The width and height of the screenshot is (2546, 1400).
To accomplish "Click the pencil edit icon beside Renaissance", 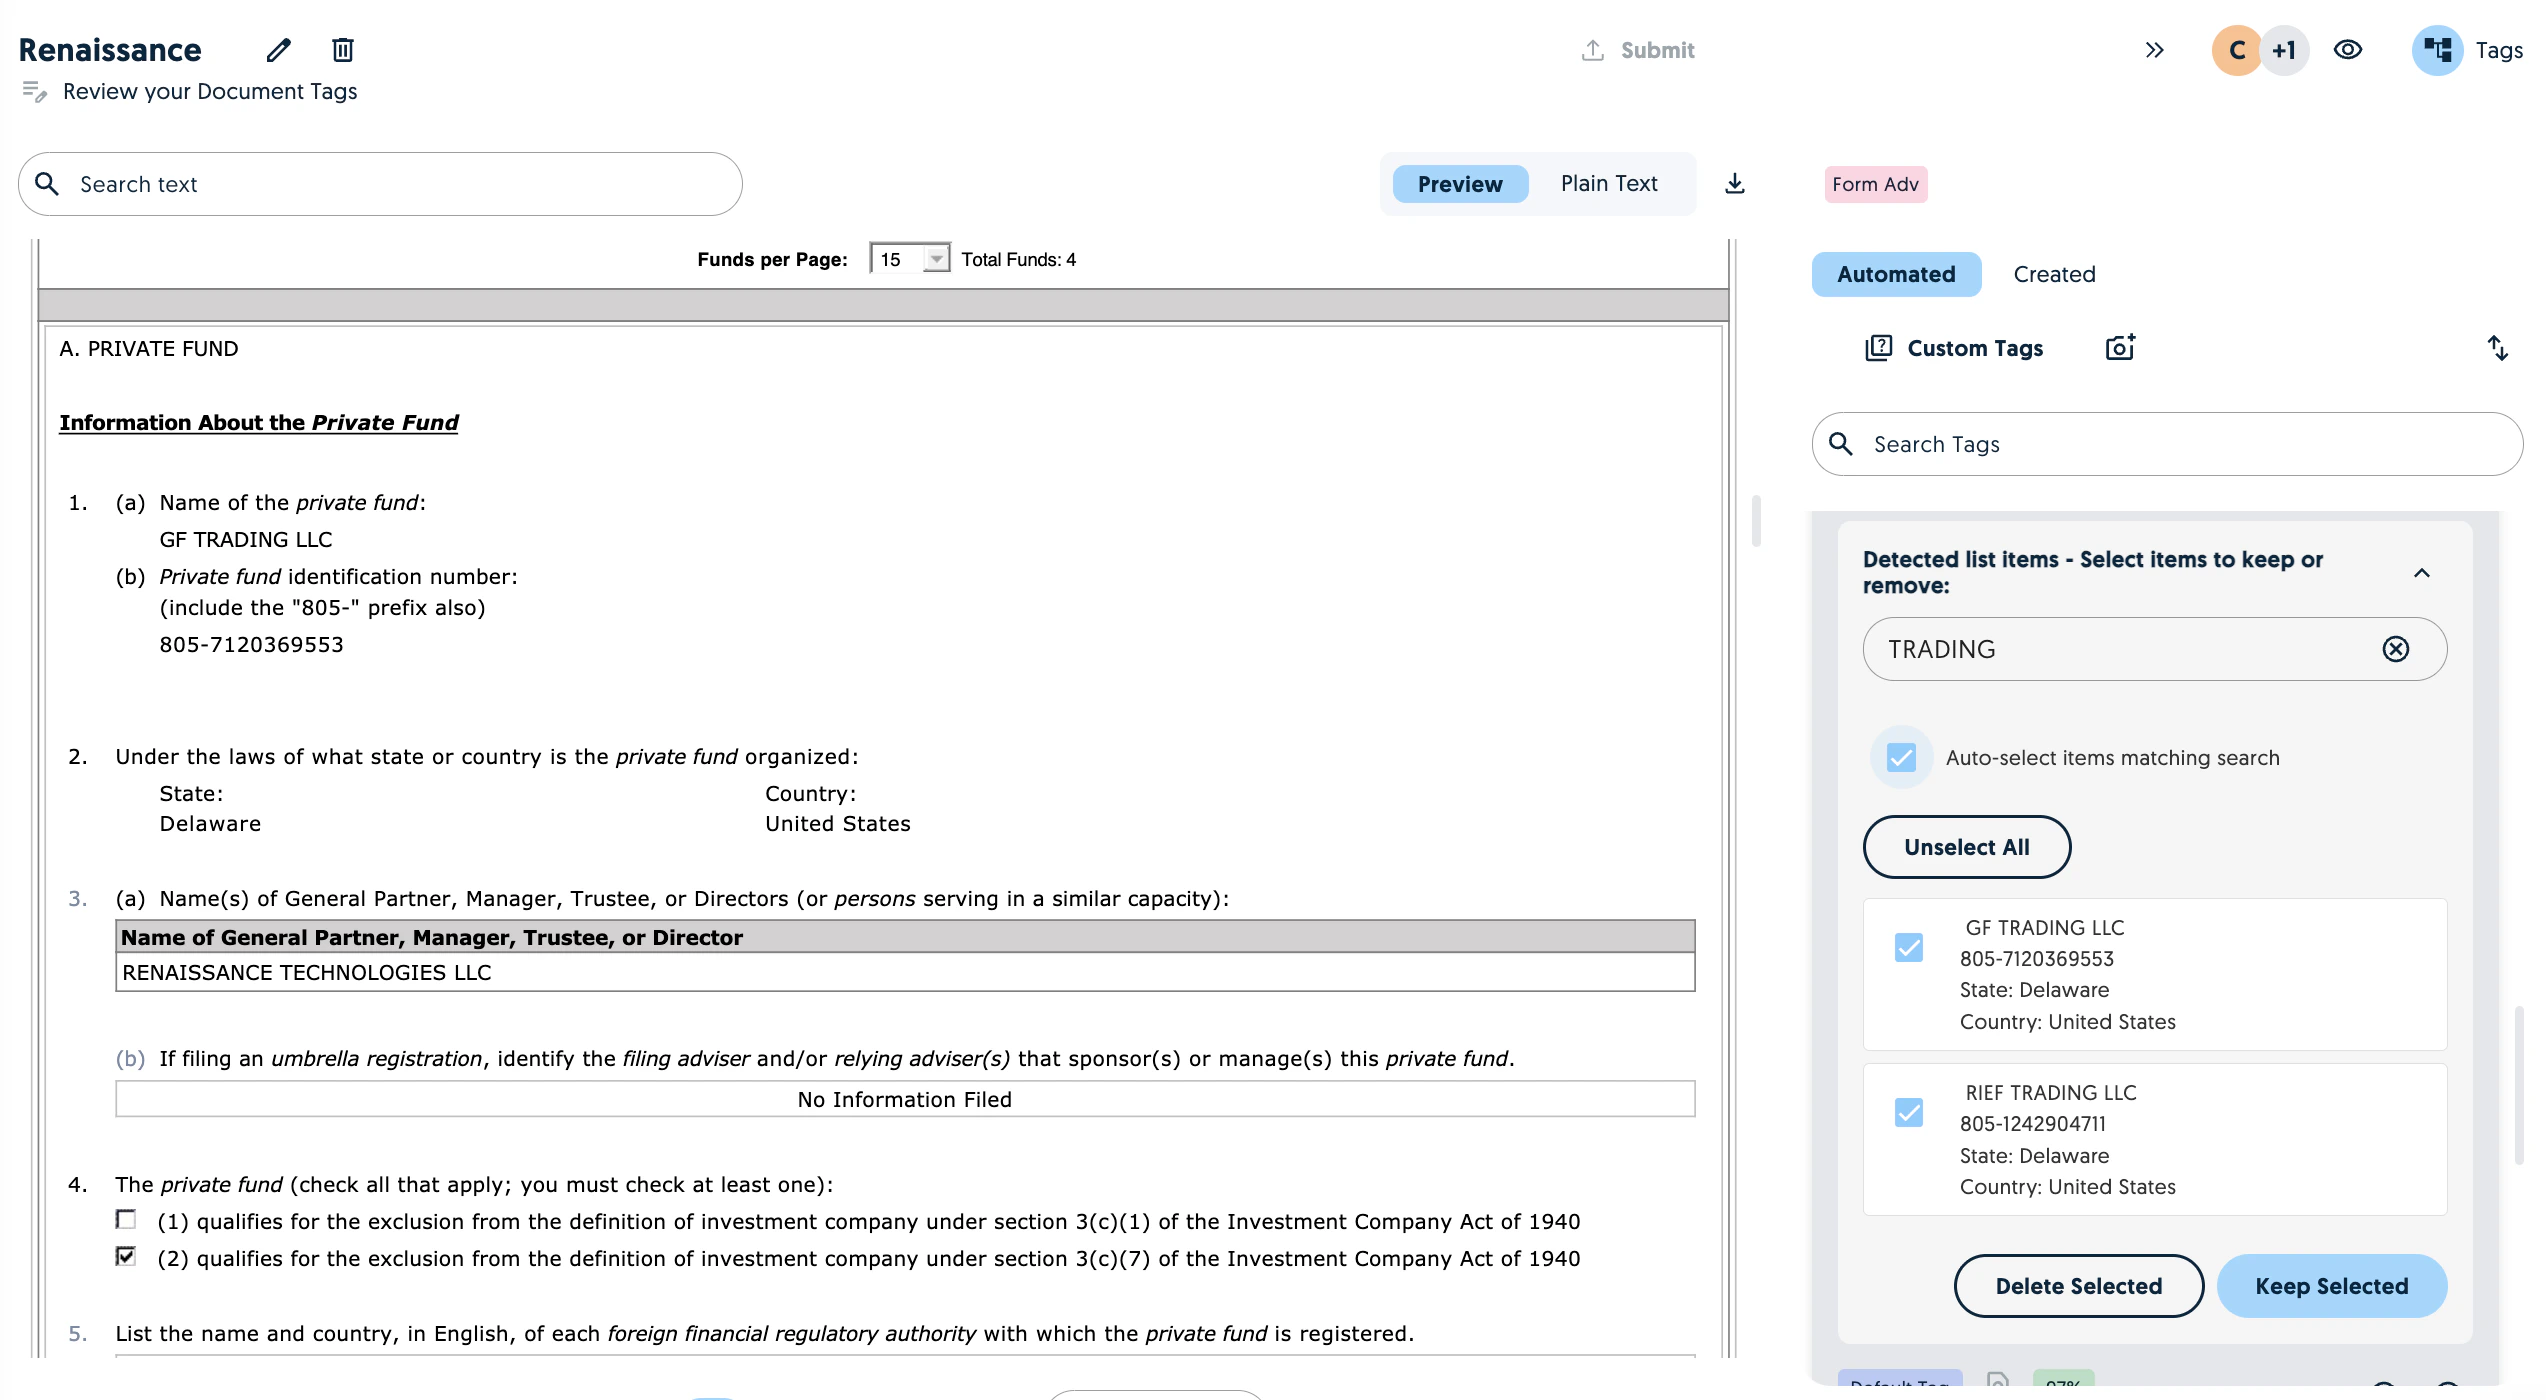I will pos(279,50).
